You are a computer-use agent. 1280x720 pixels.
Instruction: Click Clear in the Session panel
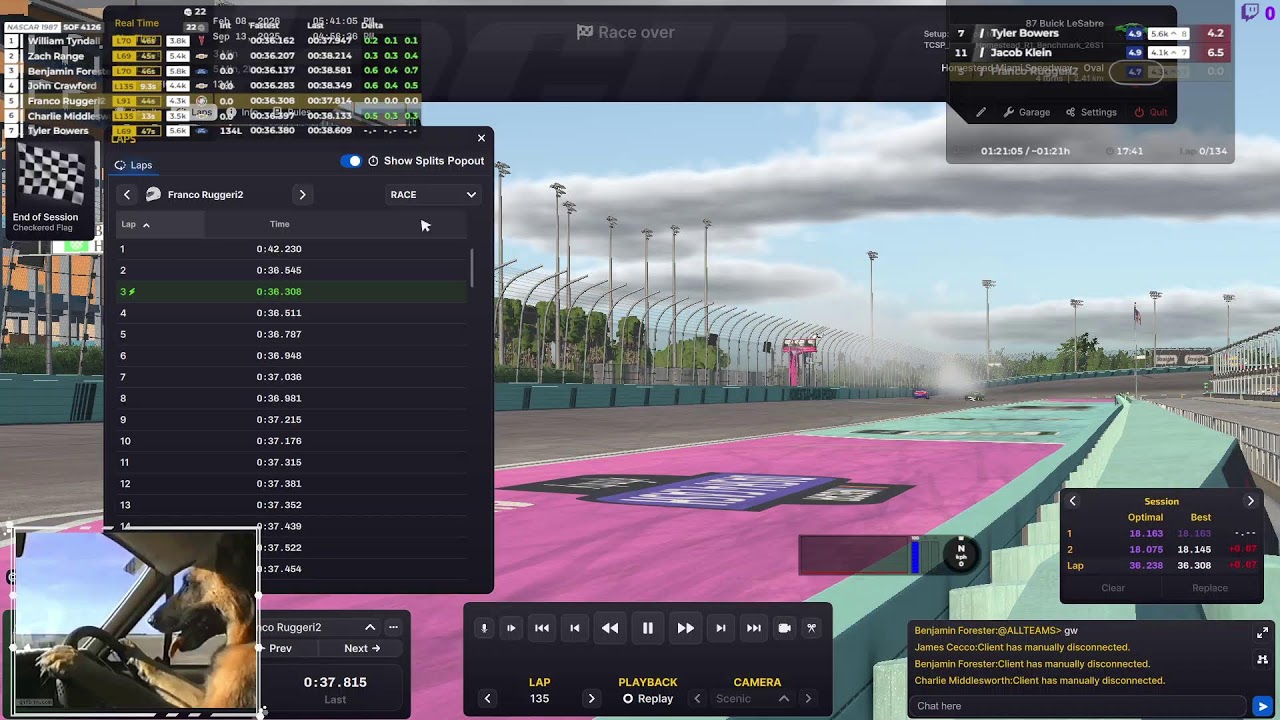[x=1113, y=588]
